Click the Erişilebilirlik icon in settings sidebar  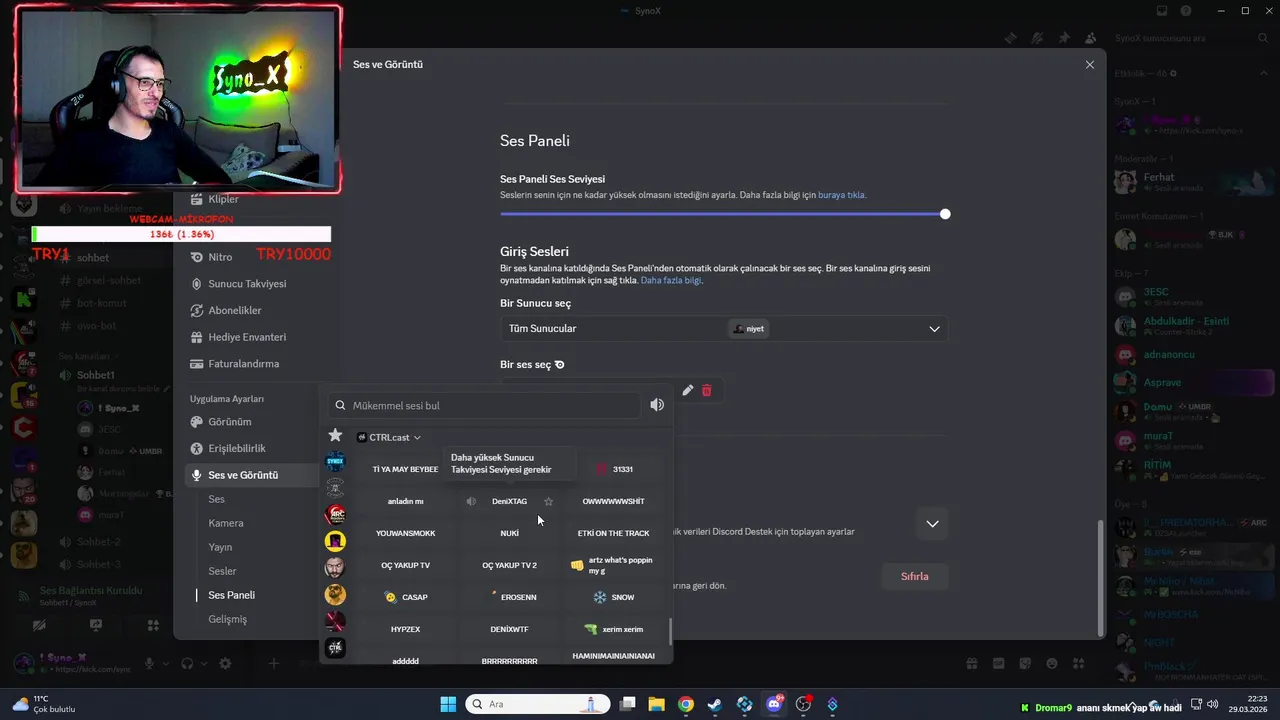(x=196, y=448)
